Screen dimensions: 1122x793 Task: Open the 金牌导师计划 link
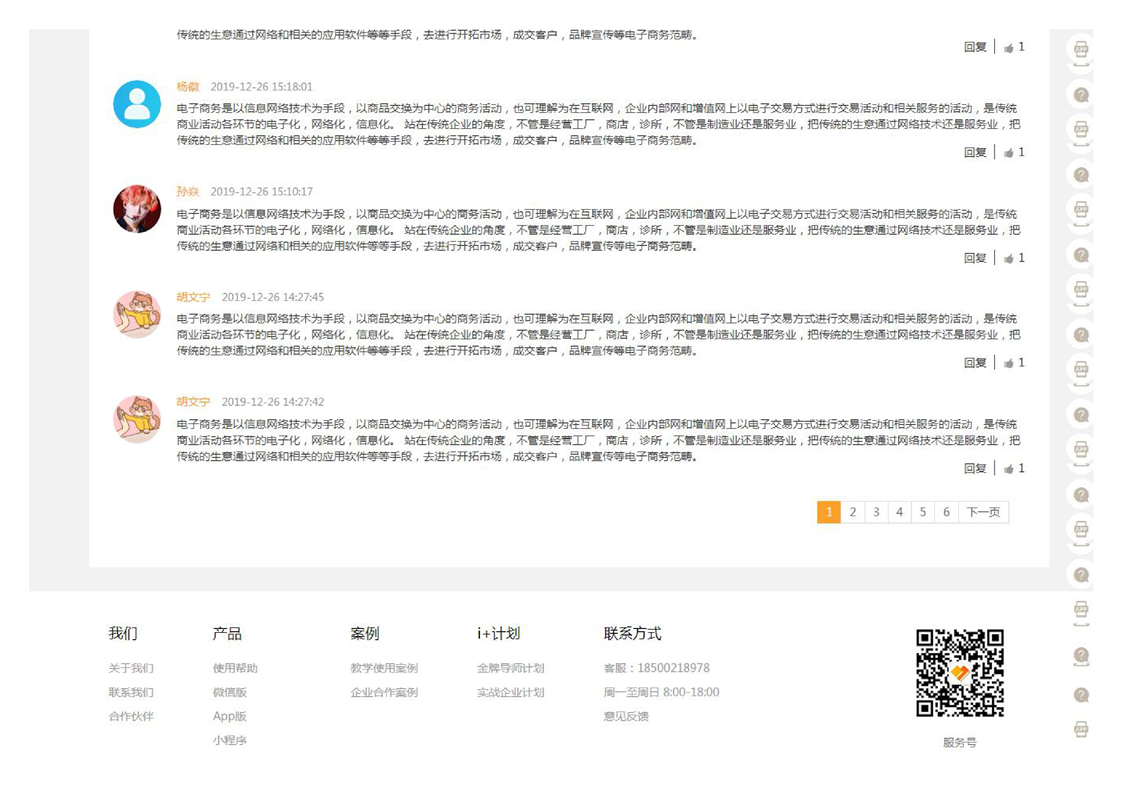pos(510,668)
